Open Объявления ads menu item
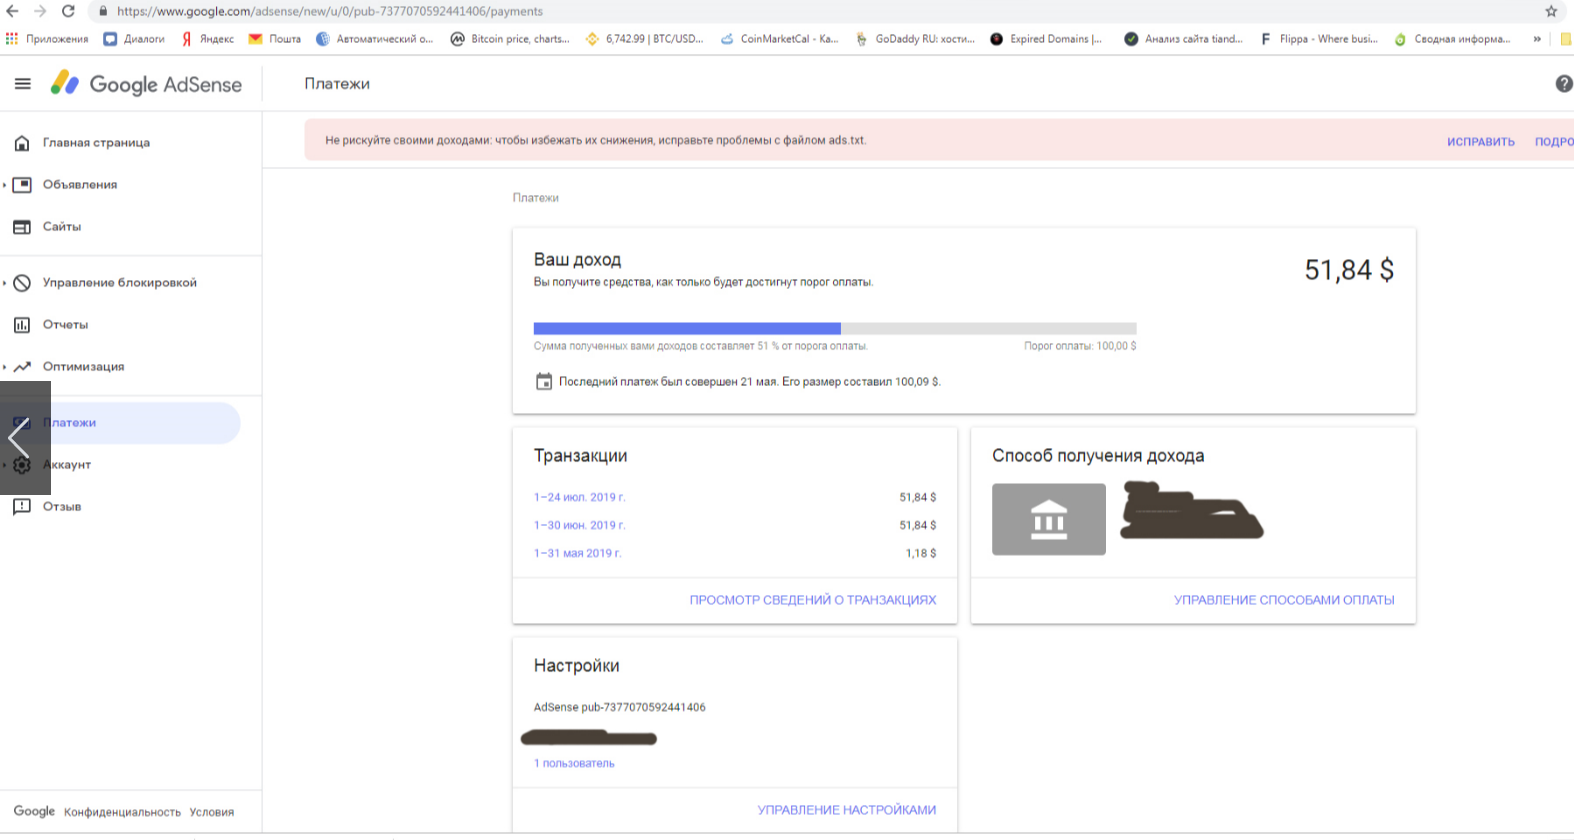Screen dimensions: 1574x840 point(80,185)
